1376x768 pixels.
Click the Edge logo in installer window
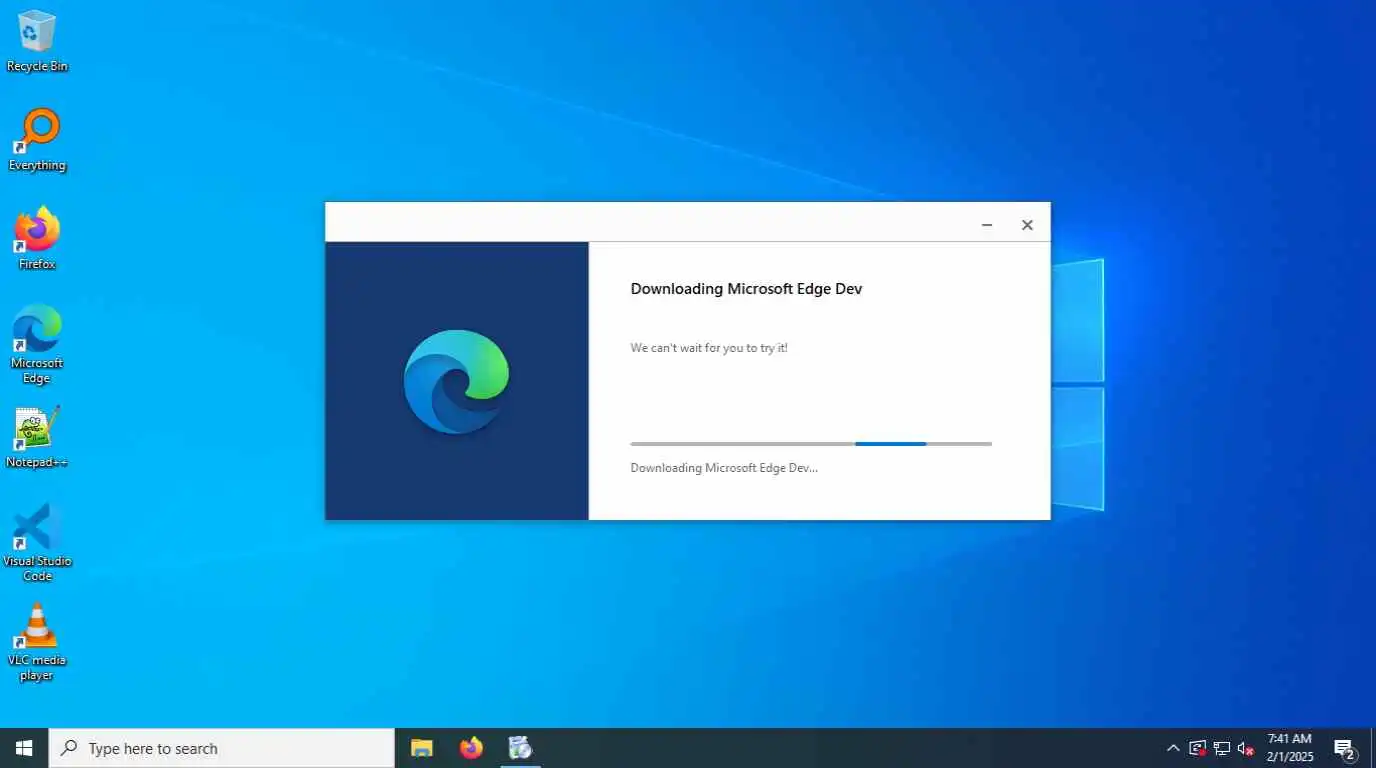[x=456, y=381]
